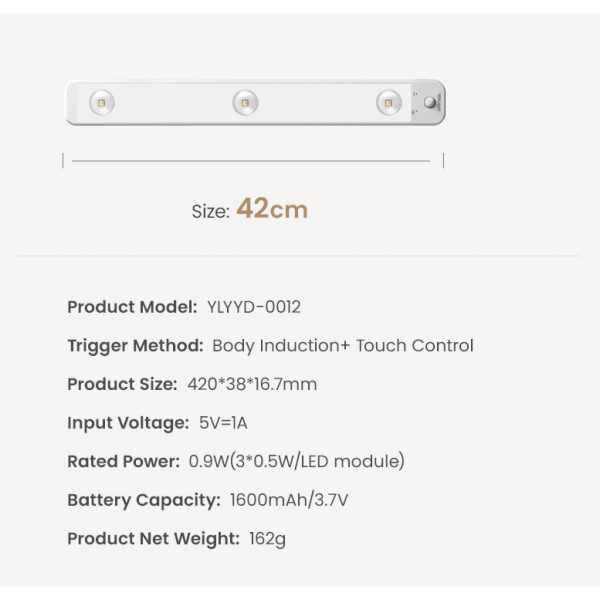
Task: Click the Rated Power label
Action: (x=123, y=461)
